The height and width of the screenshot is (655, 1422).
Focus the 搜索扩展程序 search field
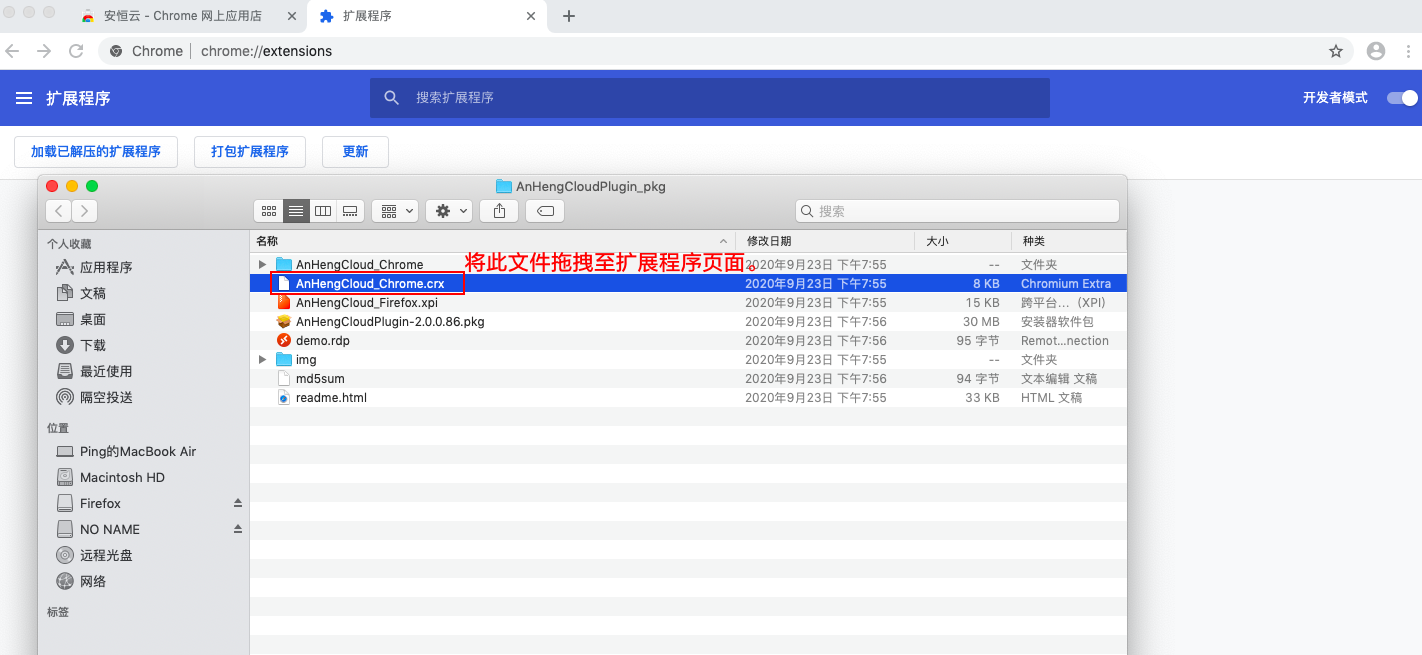pyautogui.click(x=710, y=98)
